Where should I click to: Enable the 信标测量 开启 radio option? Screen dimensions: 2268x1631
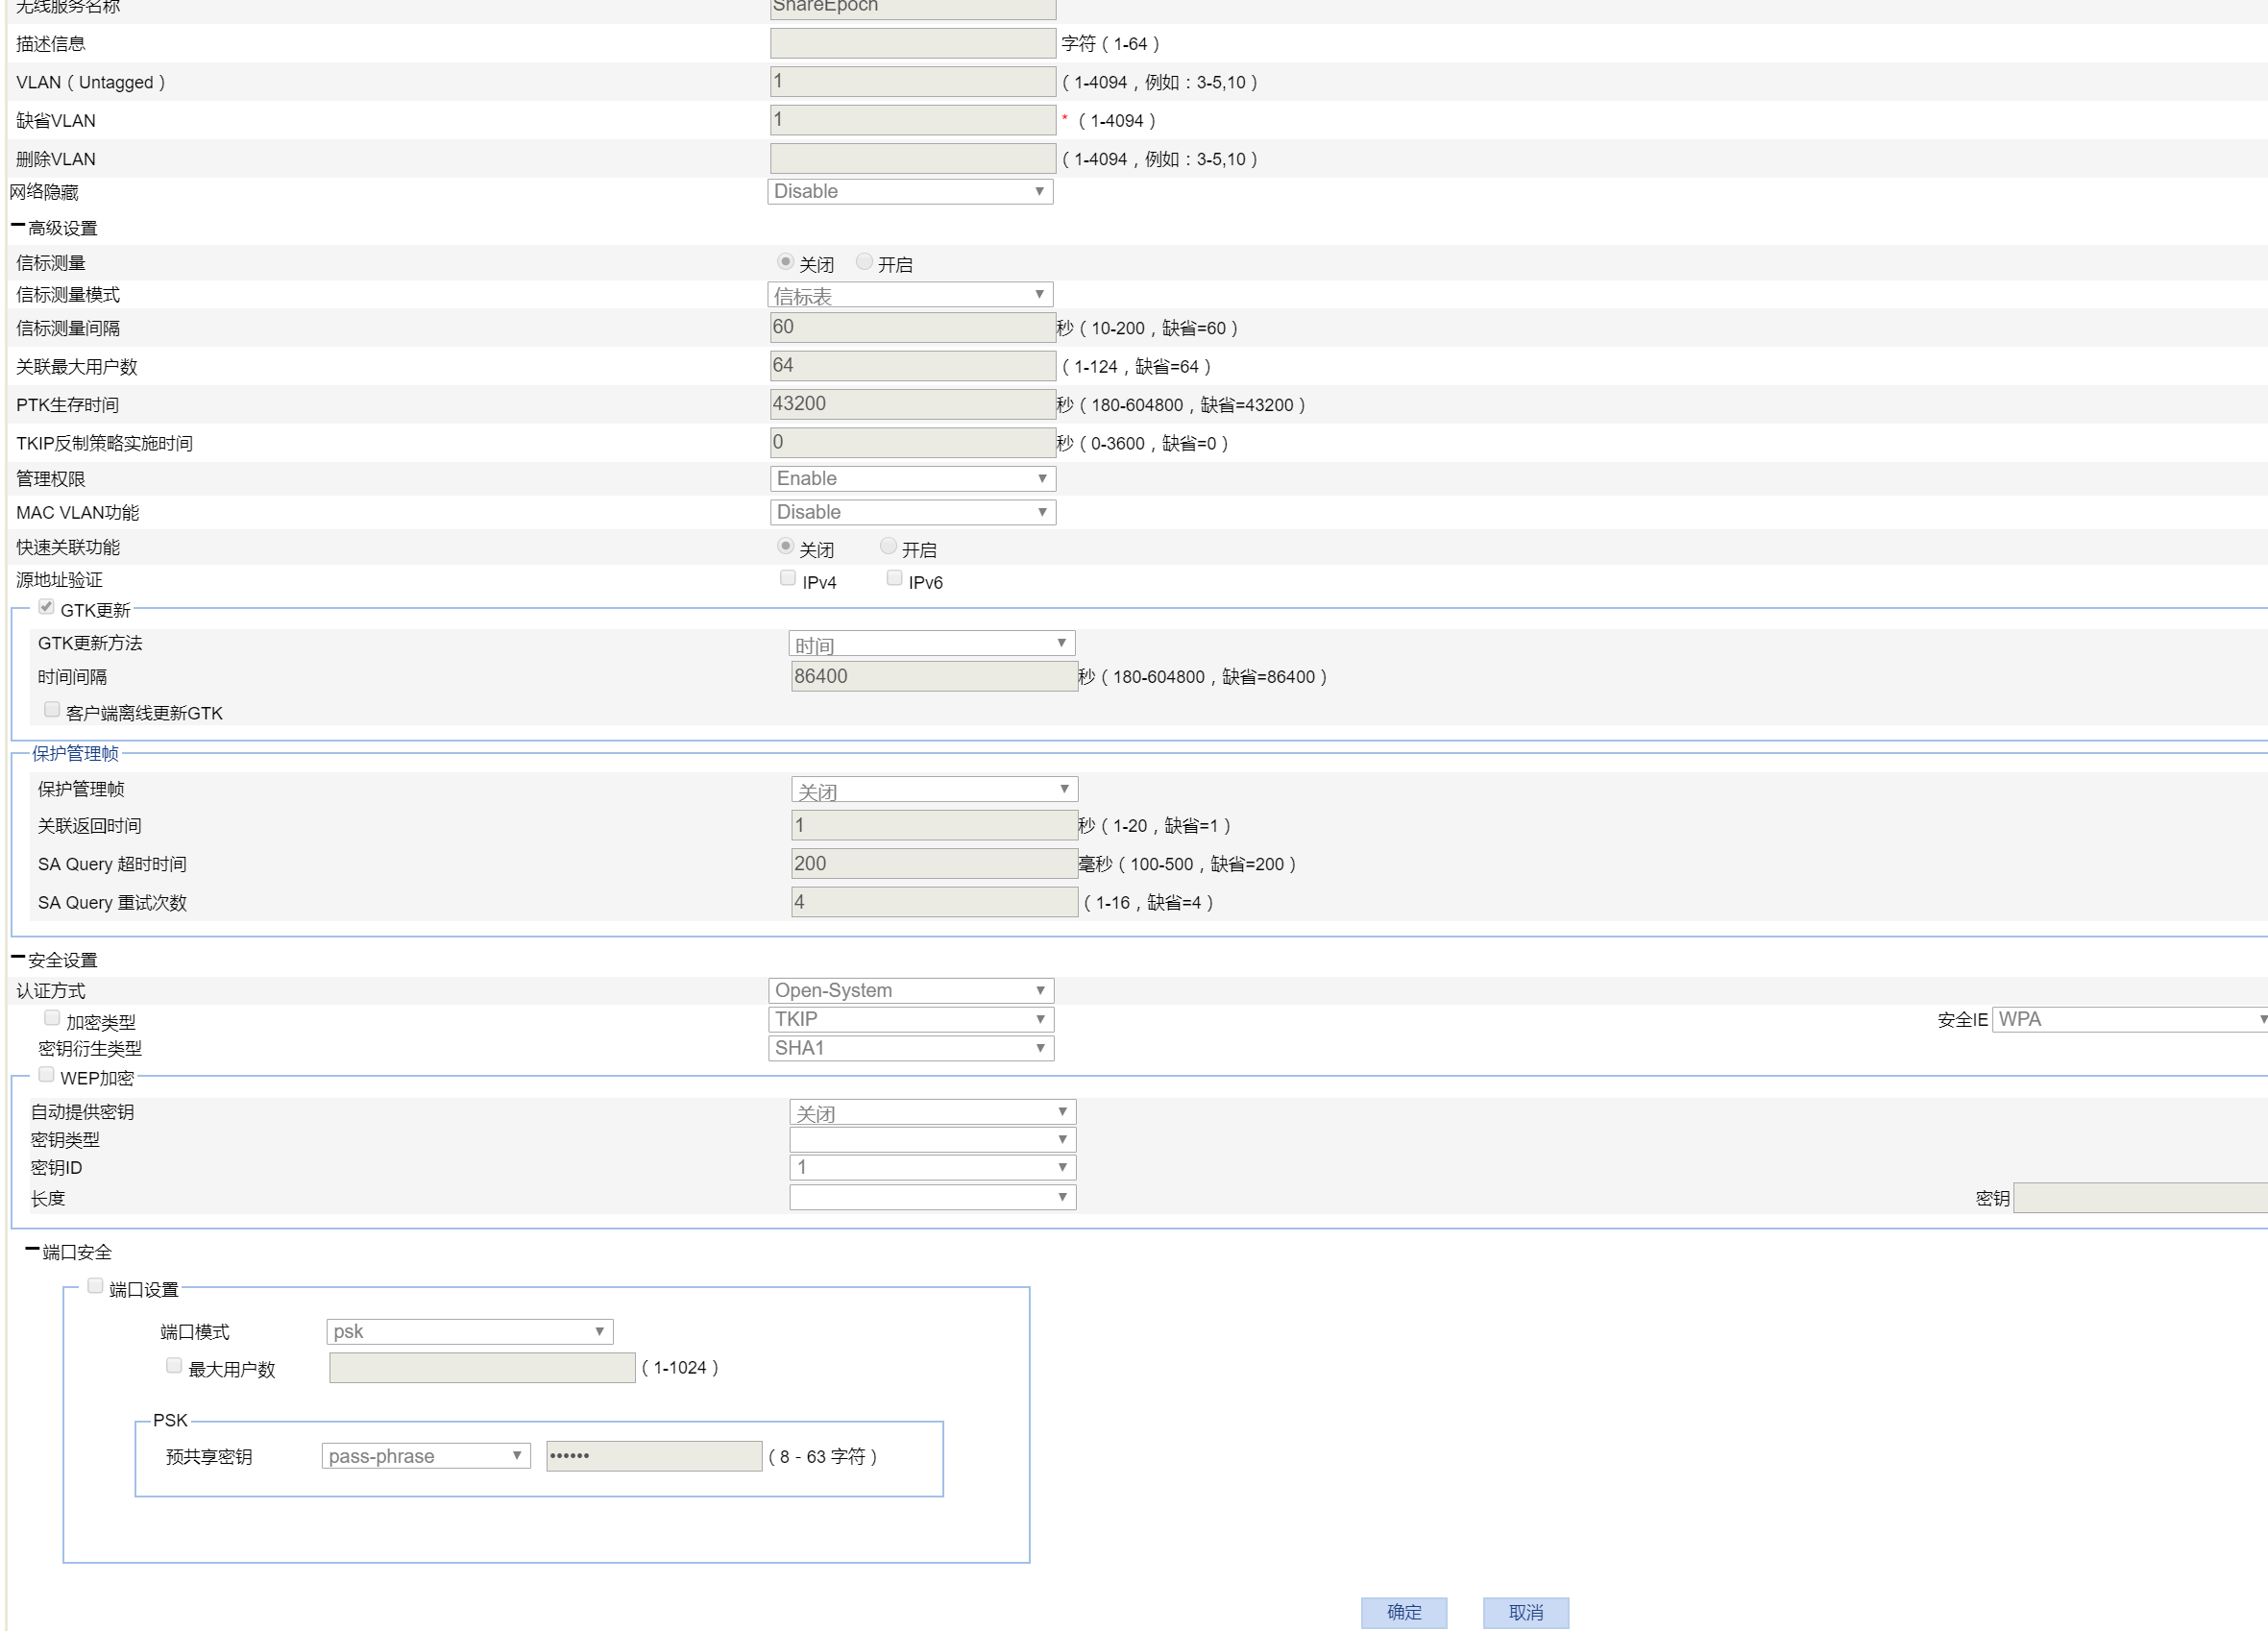tap(864, 262)
